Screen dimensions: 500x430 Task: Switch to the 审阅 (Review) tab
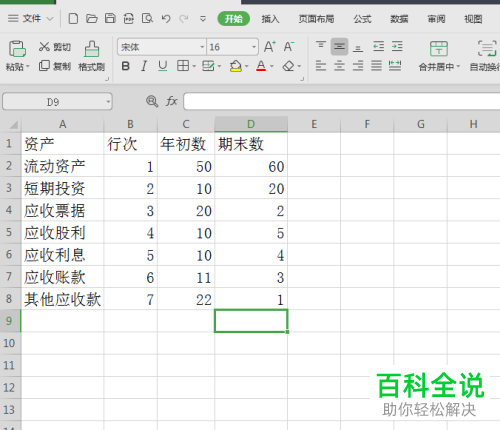[x=436, y=19]
